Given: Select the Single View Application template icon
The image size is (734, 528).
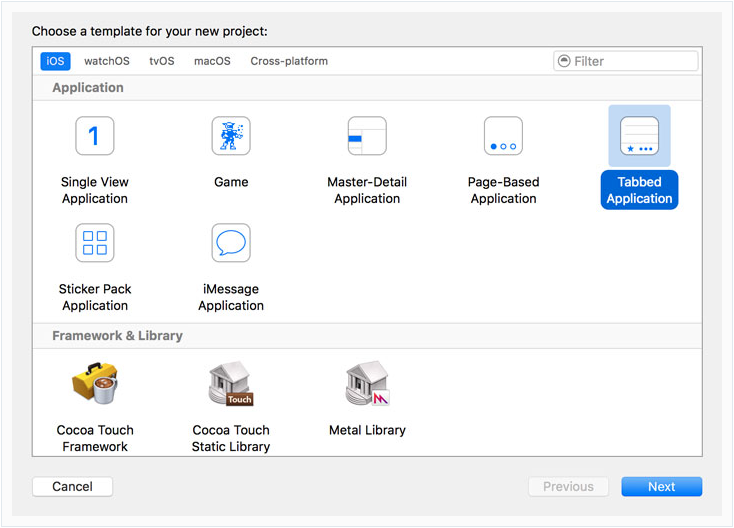Looking at the screenshot, I should click(x=95, y=136).
